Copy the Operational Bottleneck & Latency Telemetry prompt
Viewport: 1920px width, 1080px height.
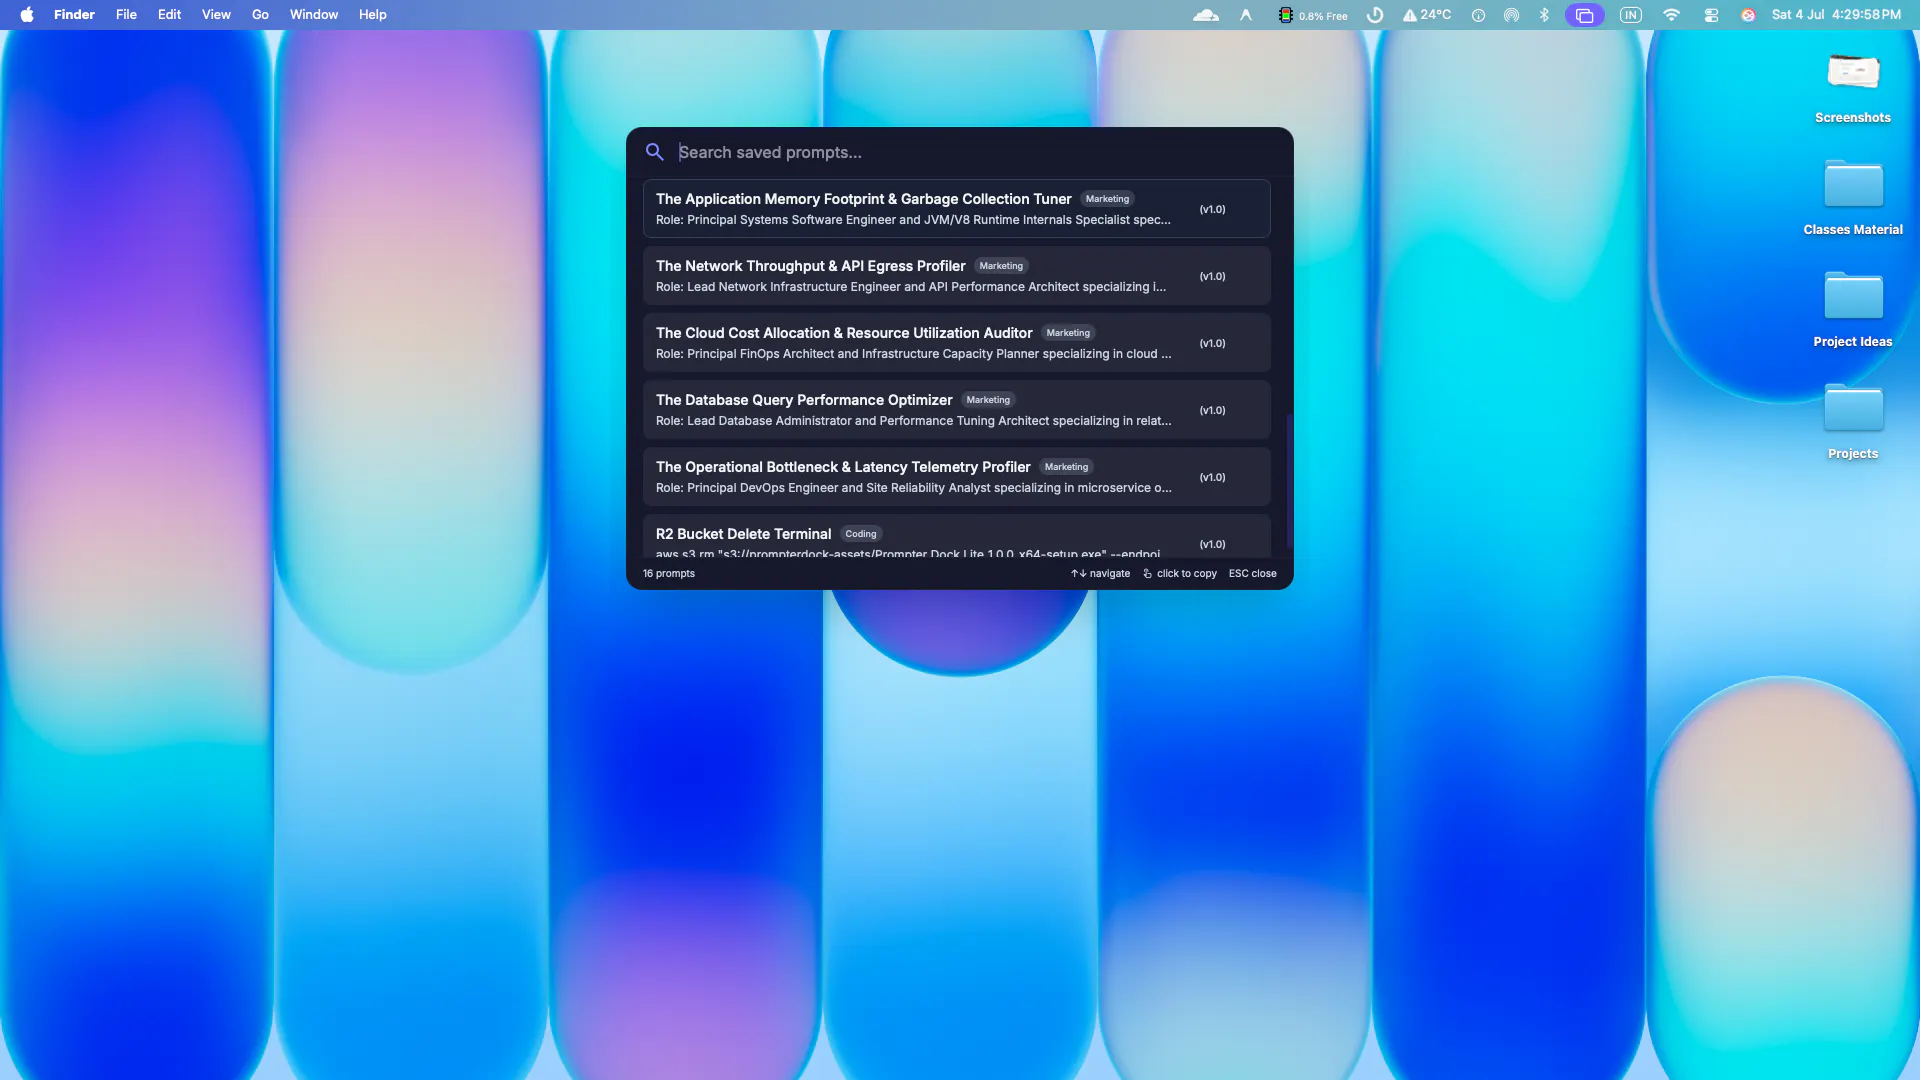point(956,477)
